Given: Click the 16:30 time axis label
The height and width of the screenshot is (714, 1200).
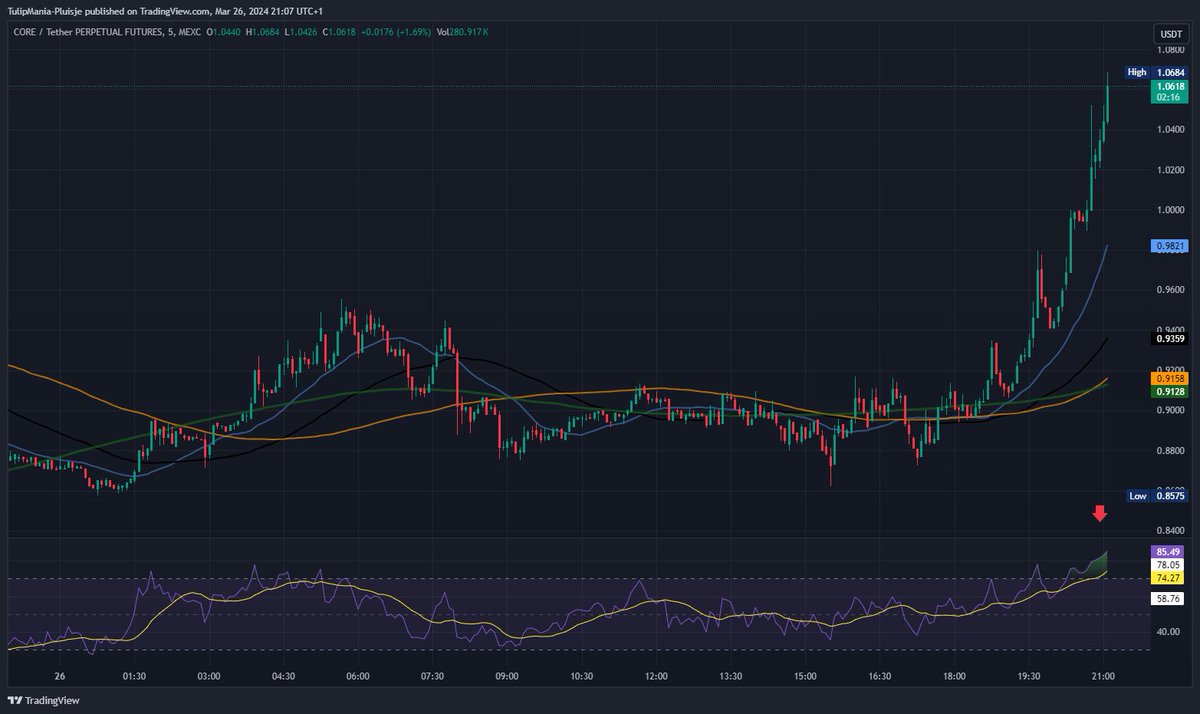Looking at the screenshot, I should coord(880,677).
